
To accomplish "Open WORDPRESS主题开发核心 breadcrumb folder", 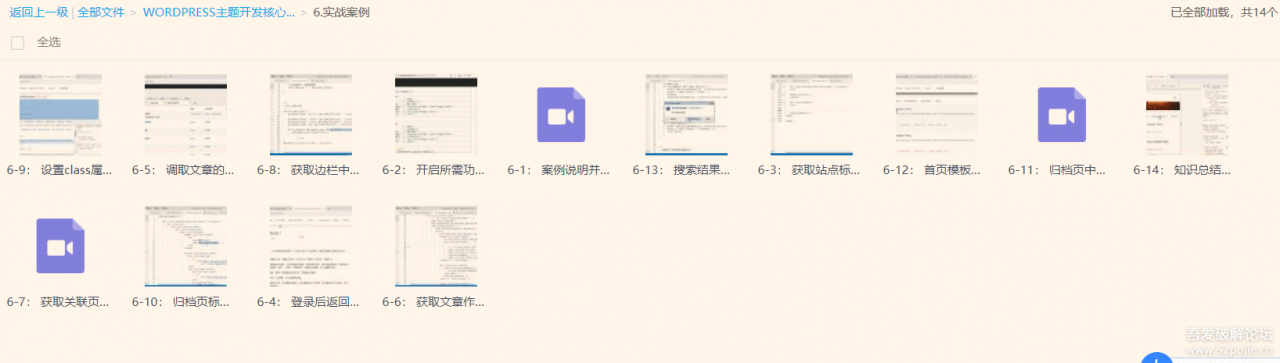I will pos(219,12).
